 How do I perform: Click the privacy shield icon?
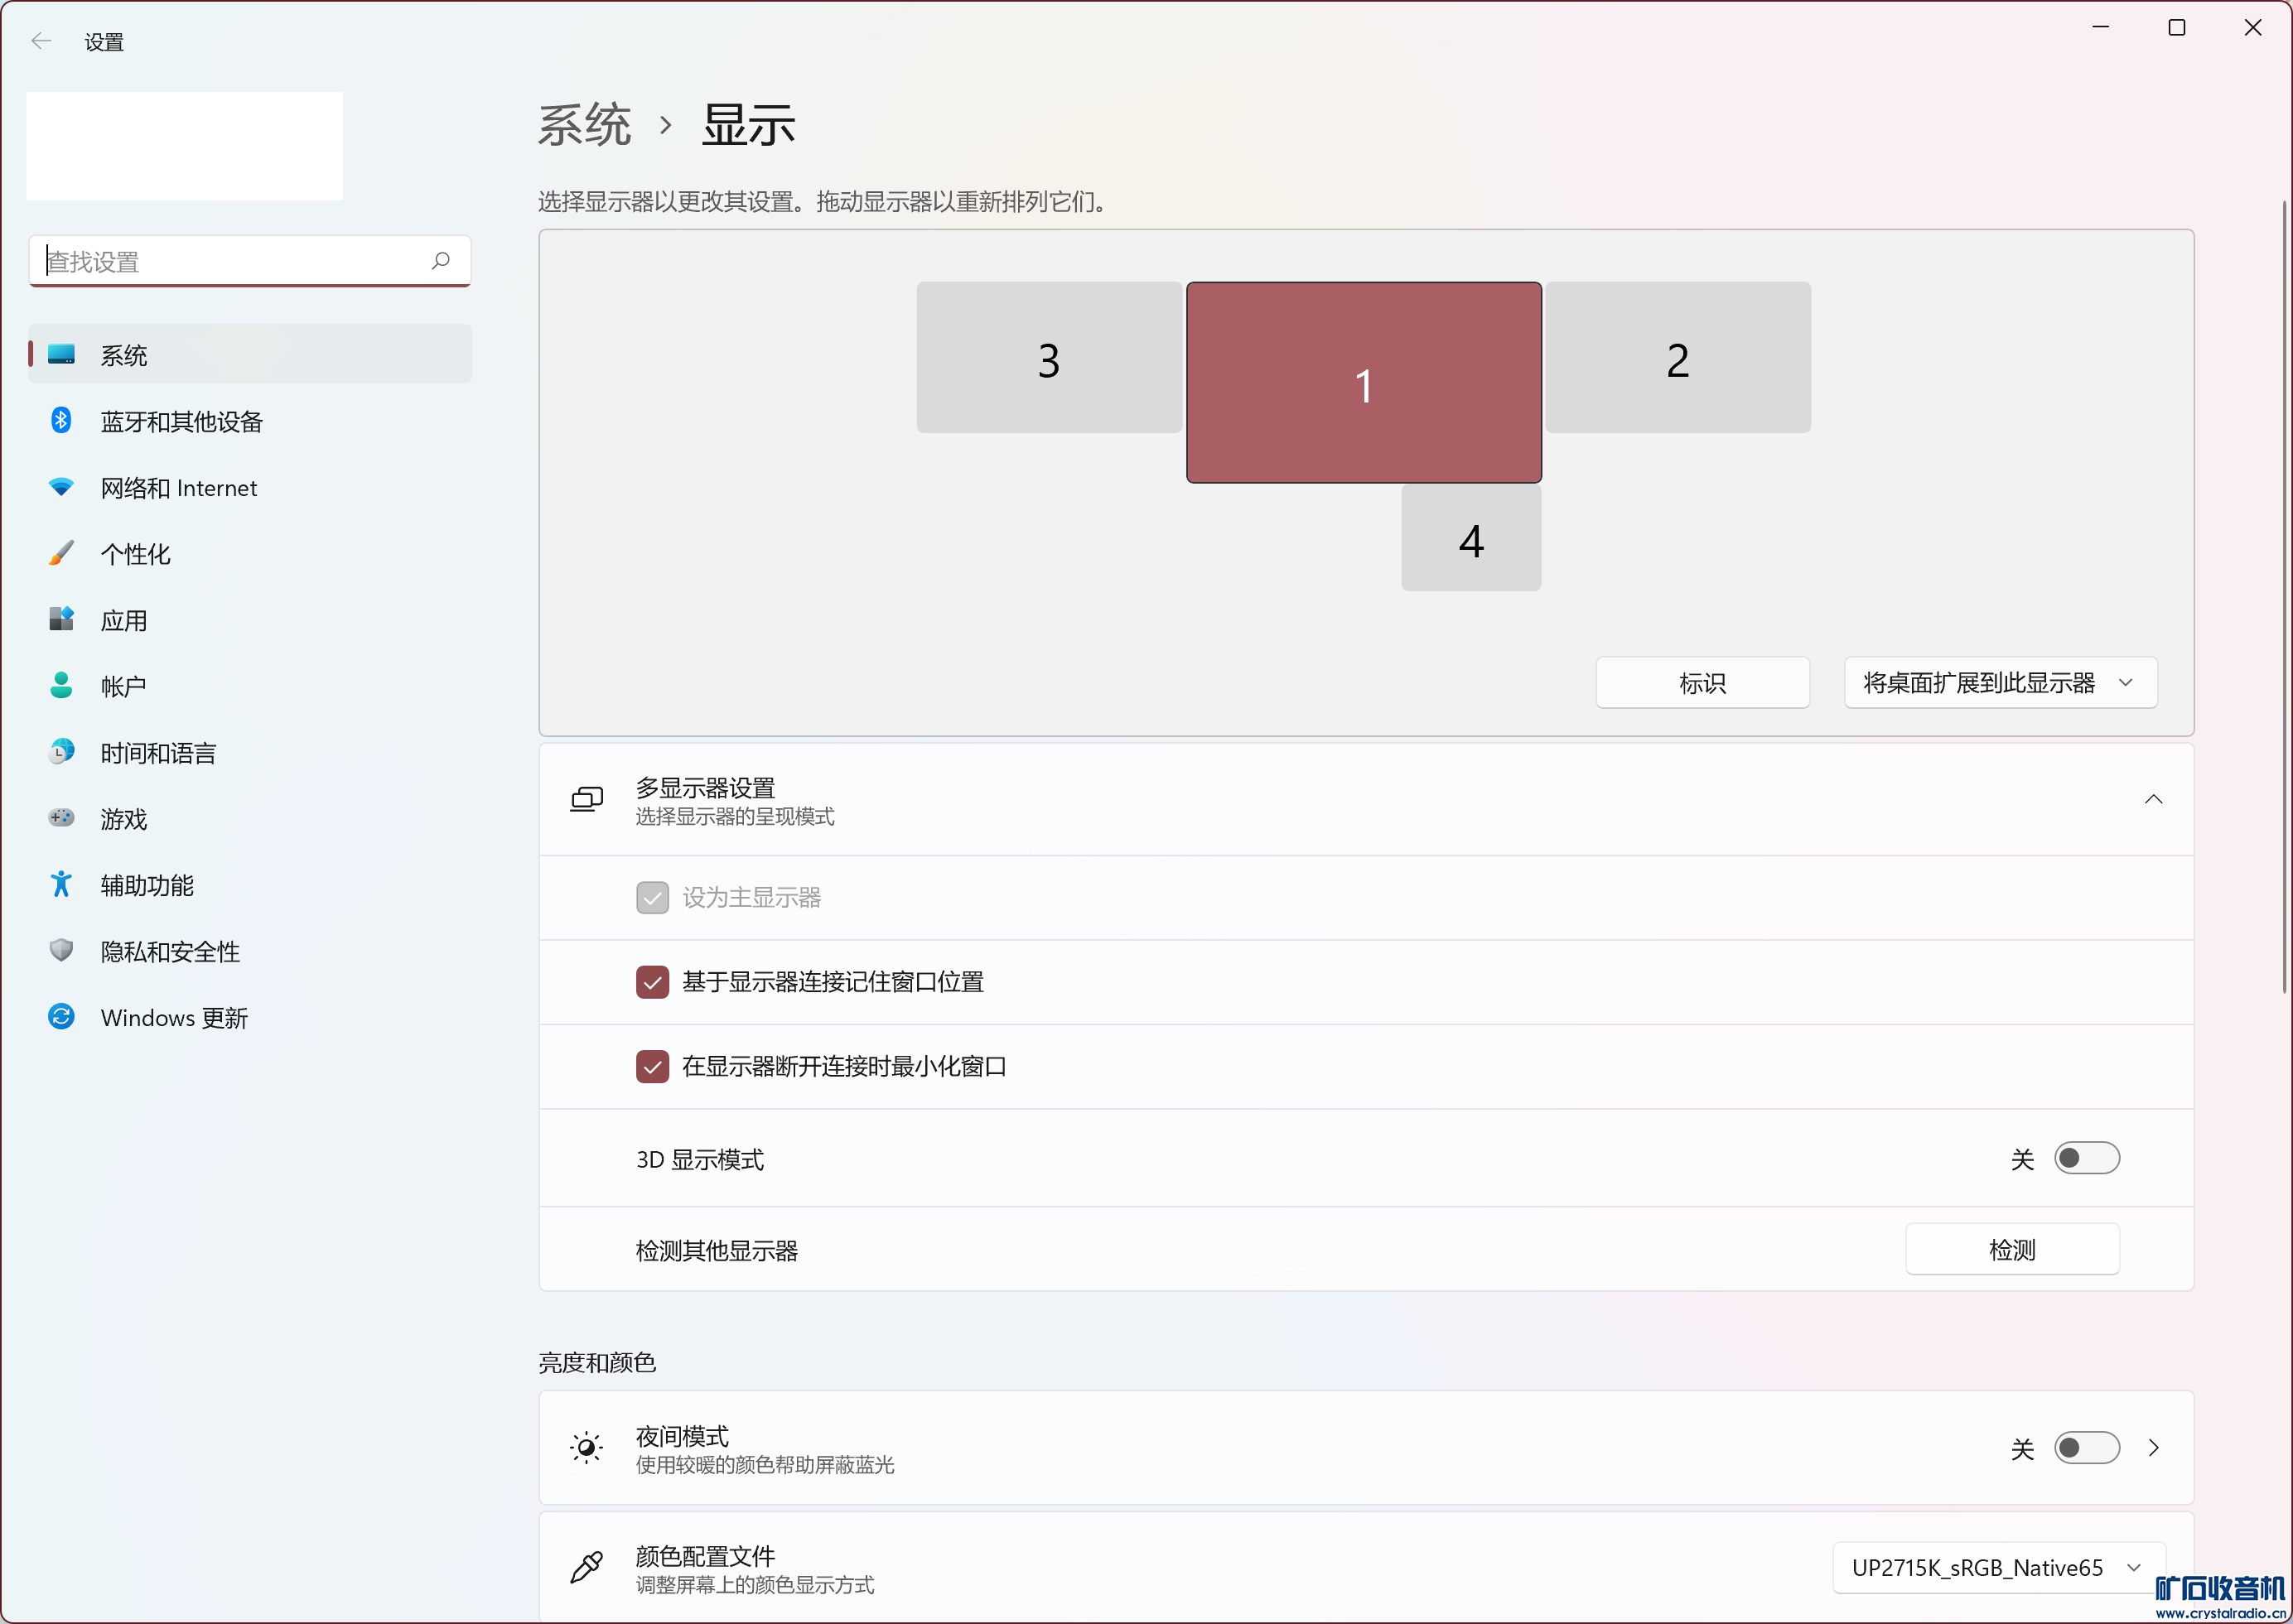61,950
